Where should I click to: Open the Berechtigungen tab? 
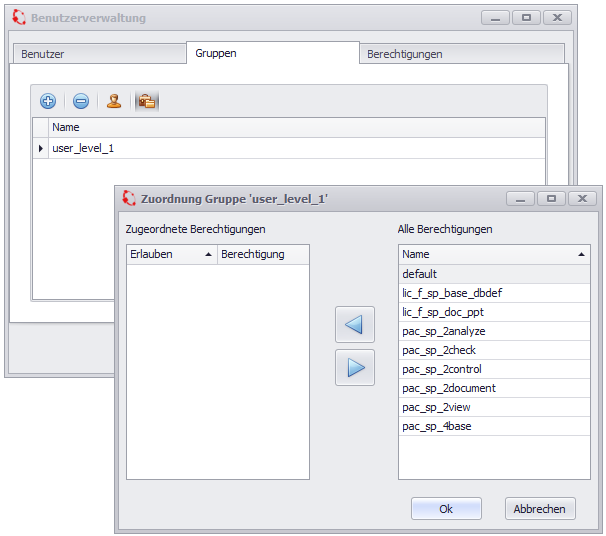point(404,54)
